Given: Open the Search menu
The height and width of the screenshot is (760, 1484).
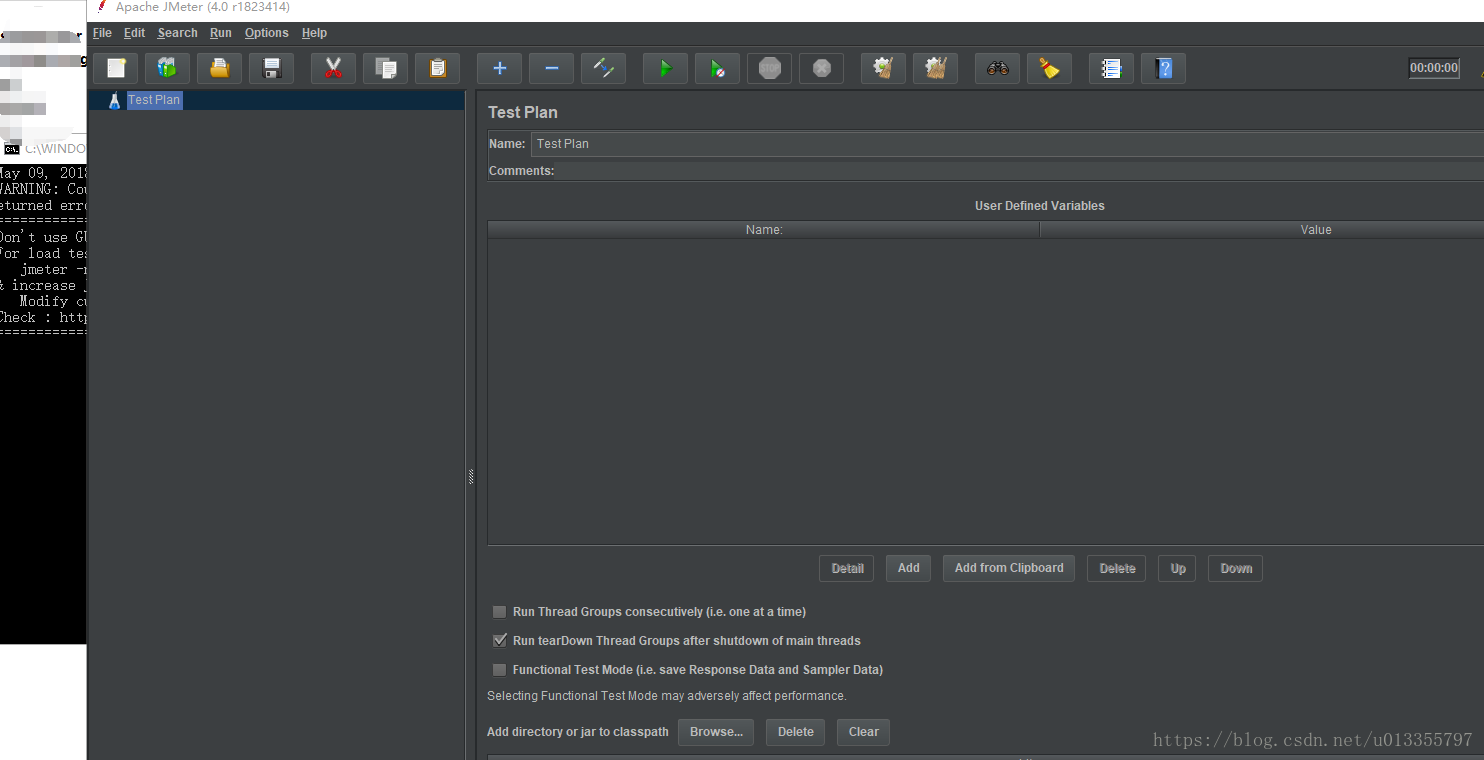Looking at the screenshot, I should click(177, 33).
